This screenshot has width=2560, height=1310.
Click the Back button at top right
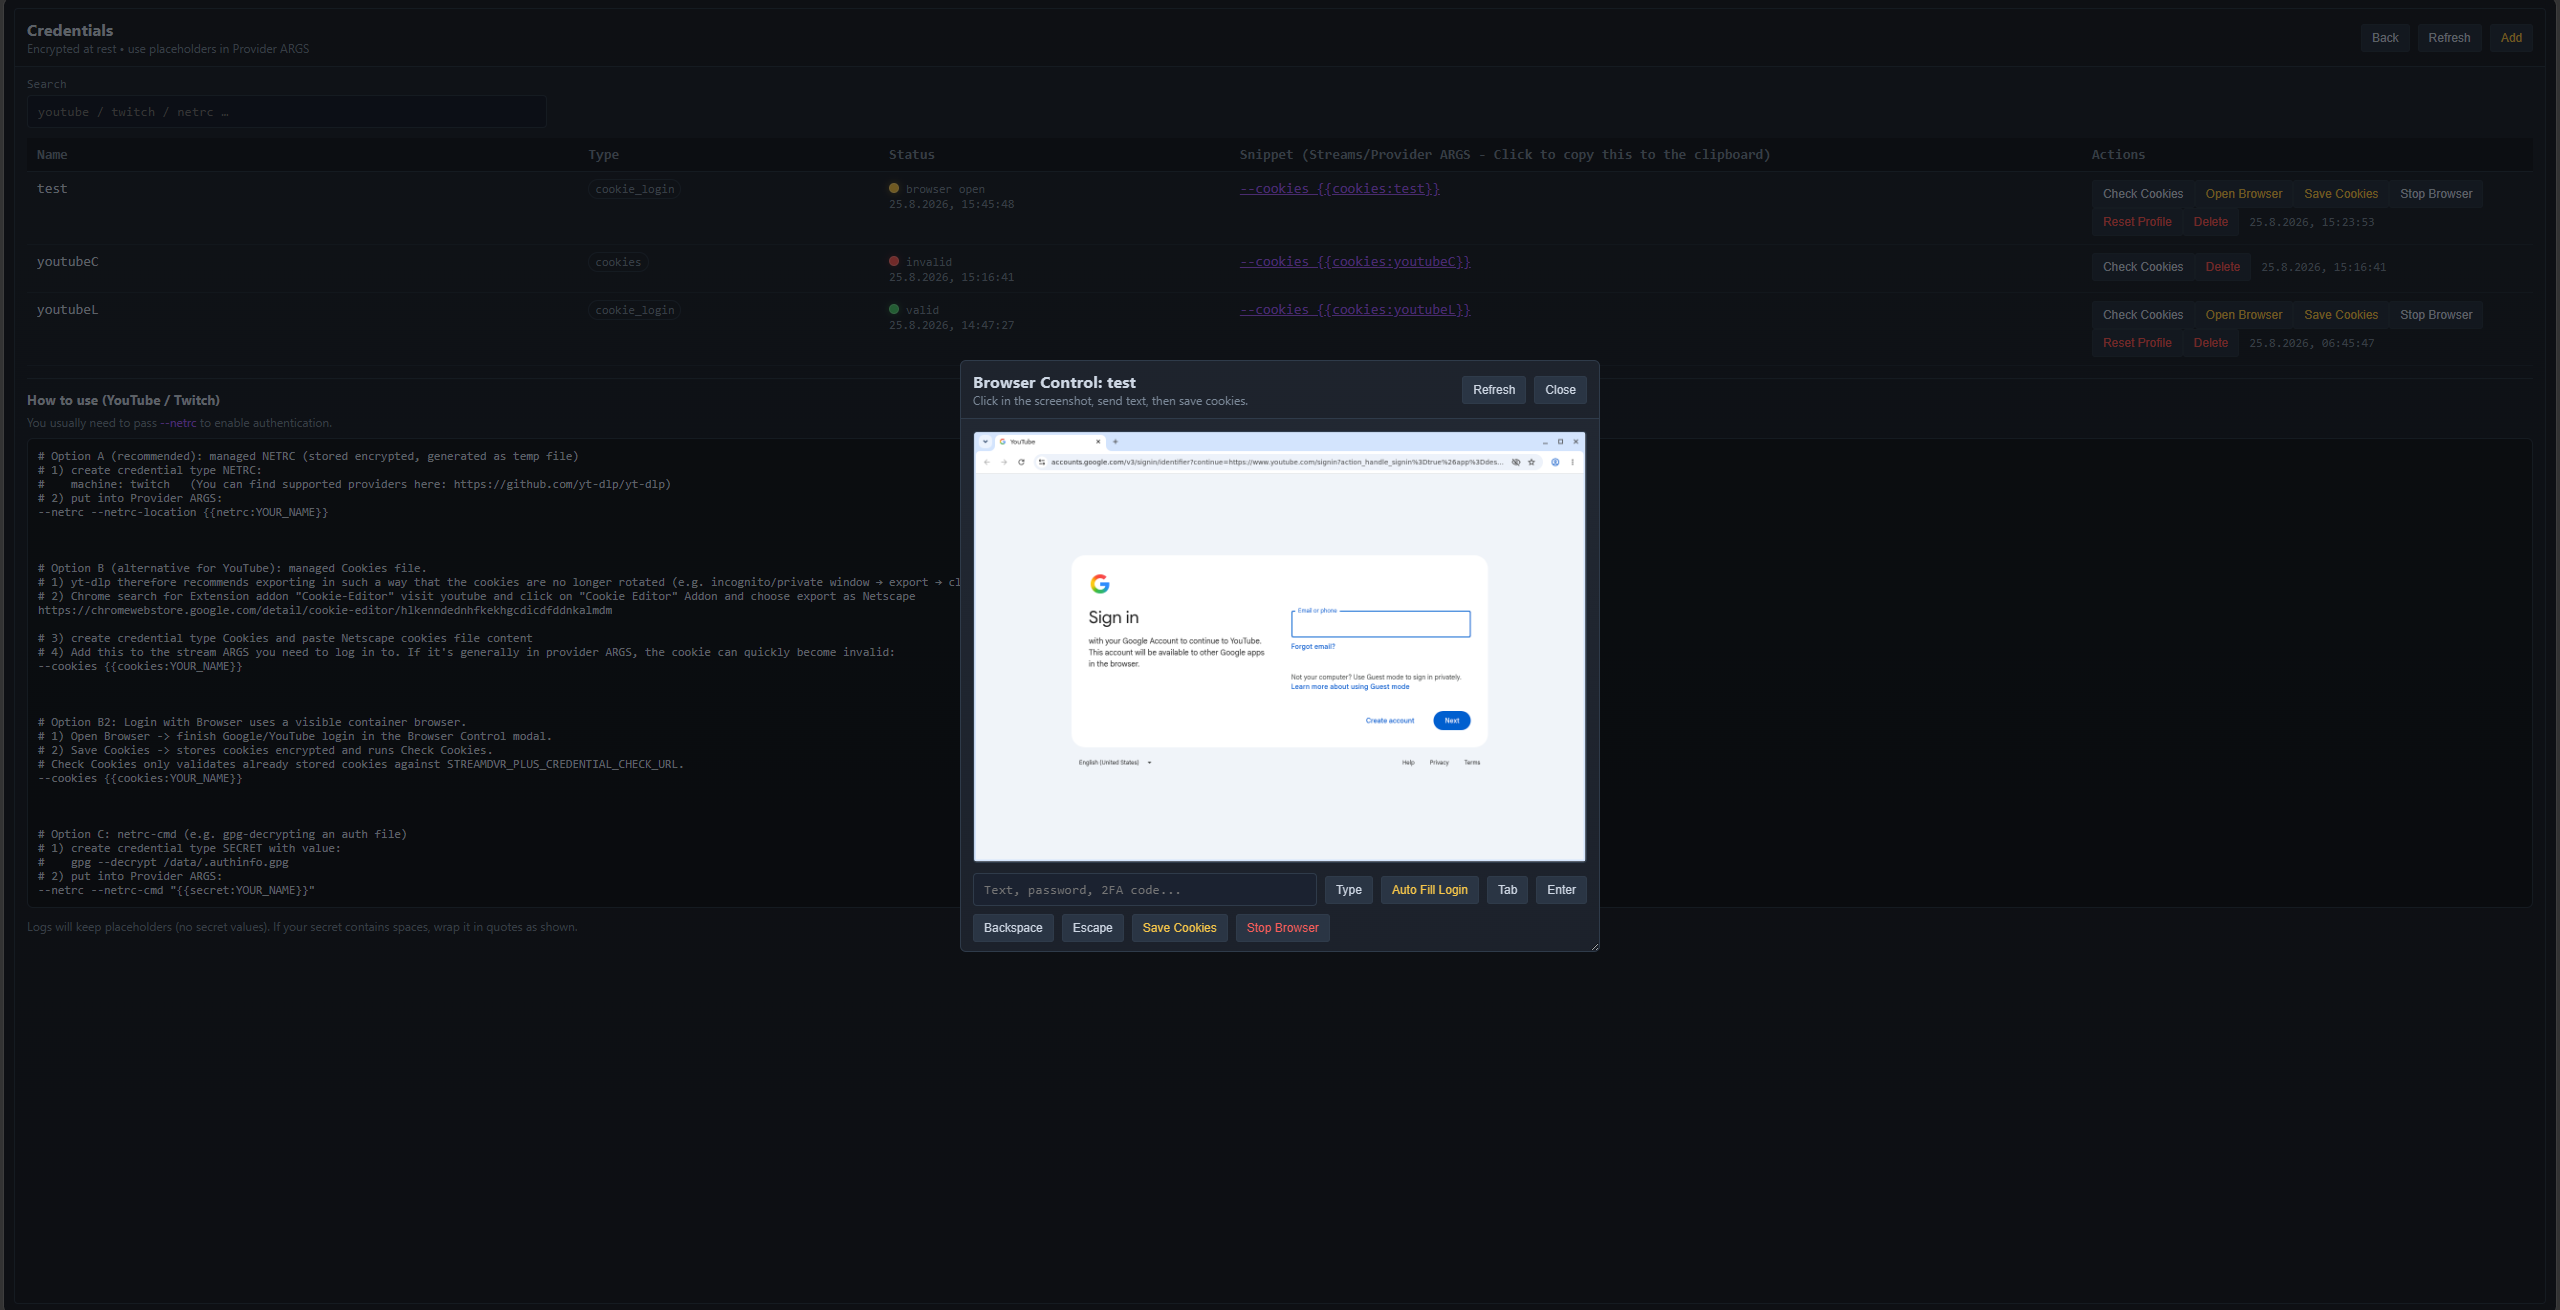pos(2385,38)
